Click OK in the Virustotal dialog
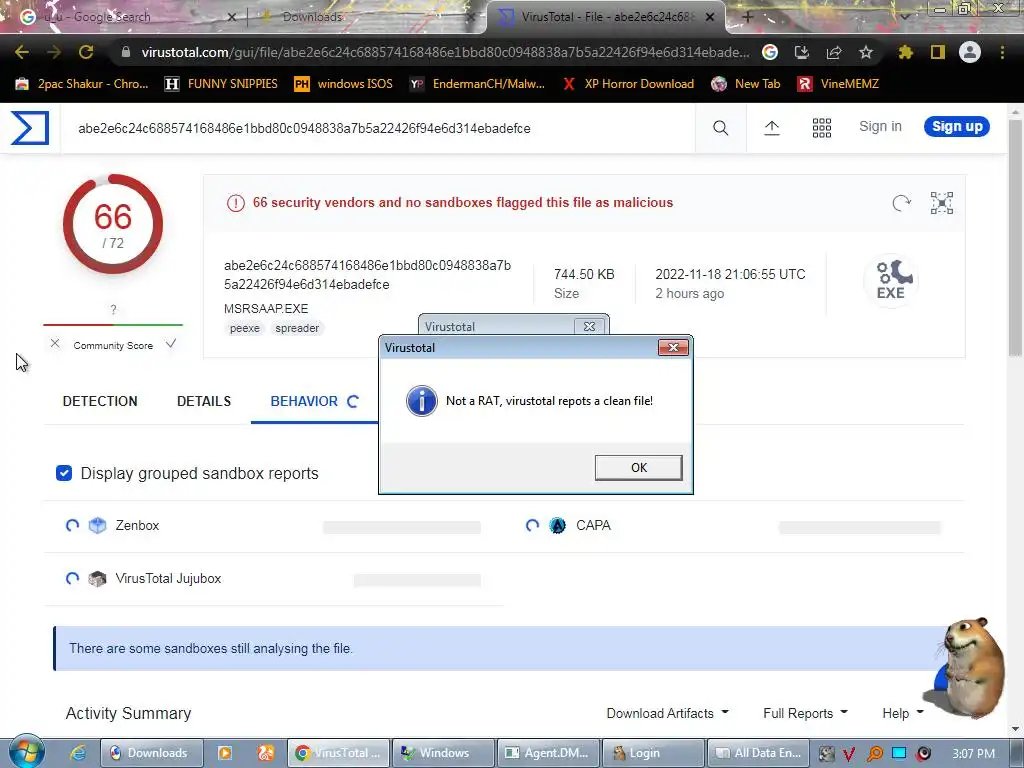Viewport: 1024px width, 768px height. 639,468
